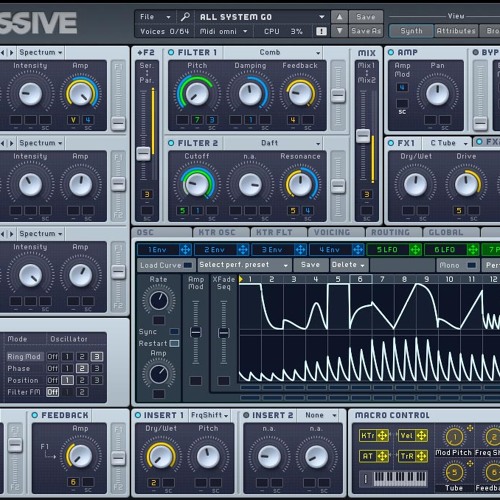Click the Vel macro drag handle
This screenshot has width=500, height=500.
[x=421, y=435]
